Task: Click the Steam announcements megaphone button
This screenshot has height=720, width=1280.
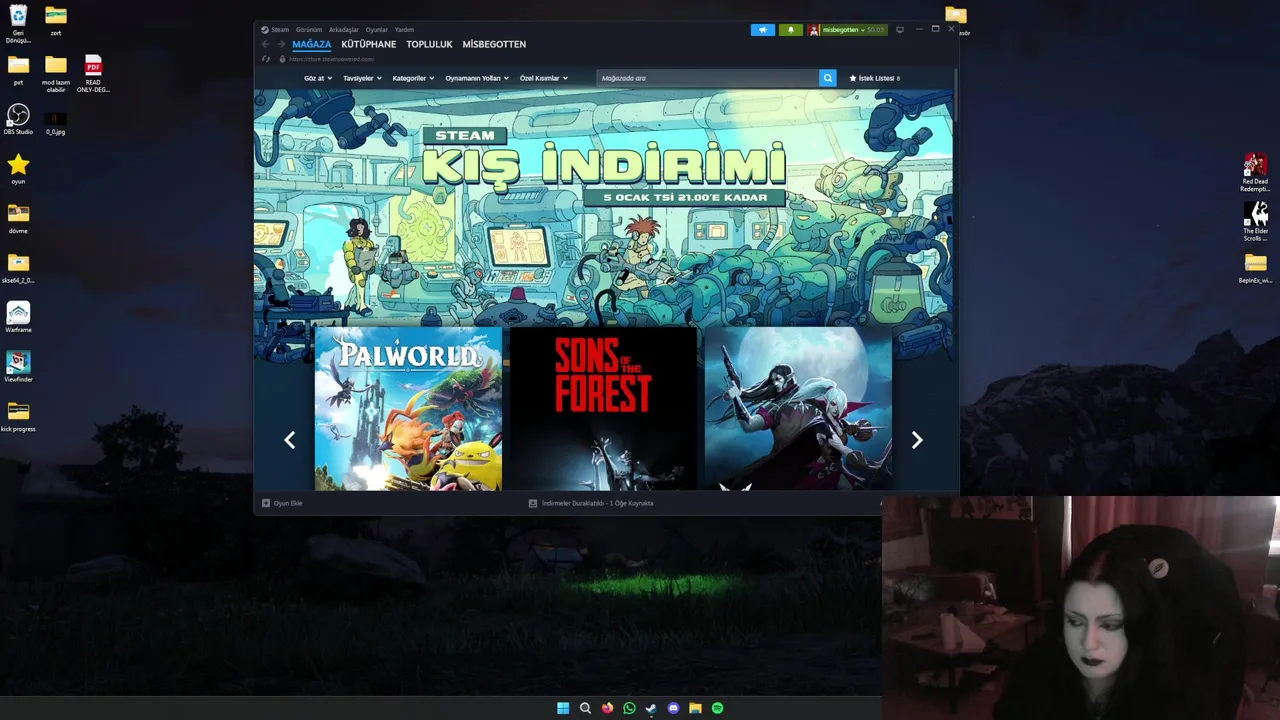Action: (762, 30)
